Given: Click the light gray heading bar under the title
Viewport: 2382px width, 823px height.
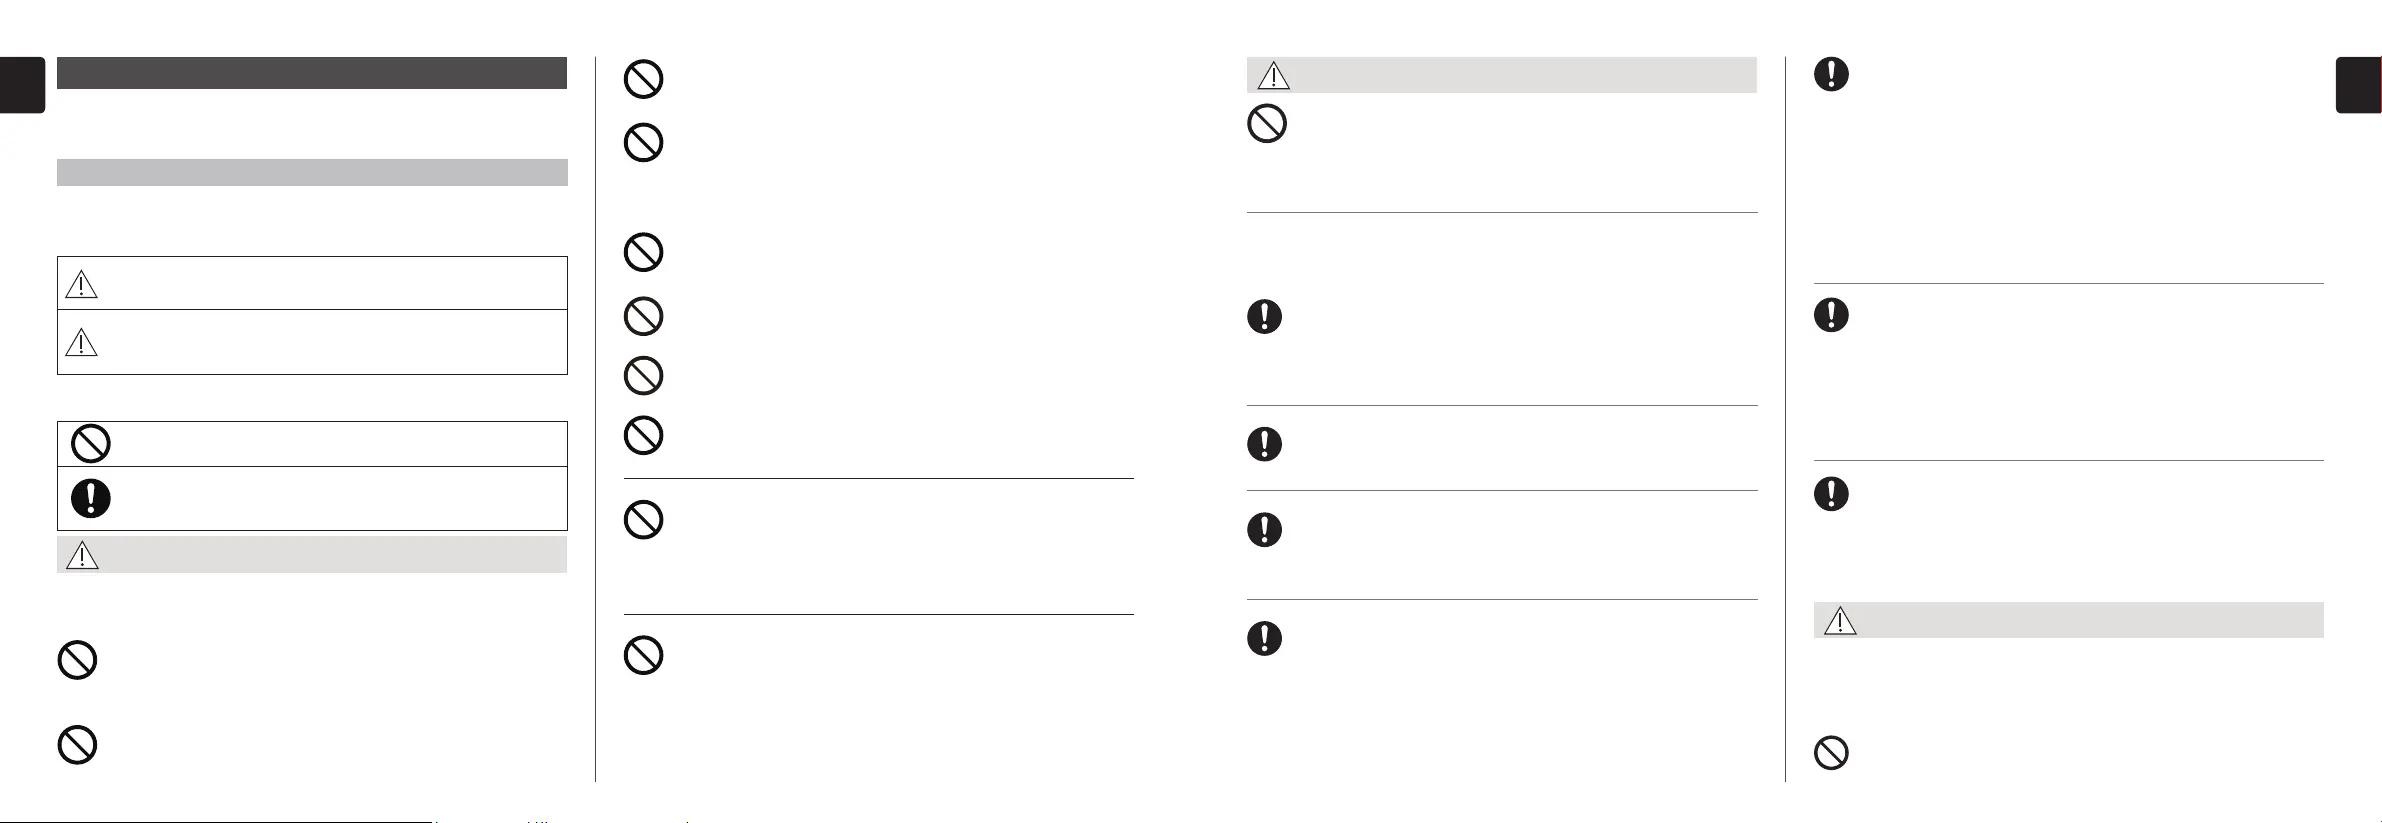Looking at the screenshot, I should (x=312, y=172).
